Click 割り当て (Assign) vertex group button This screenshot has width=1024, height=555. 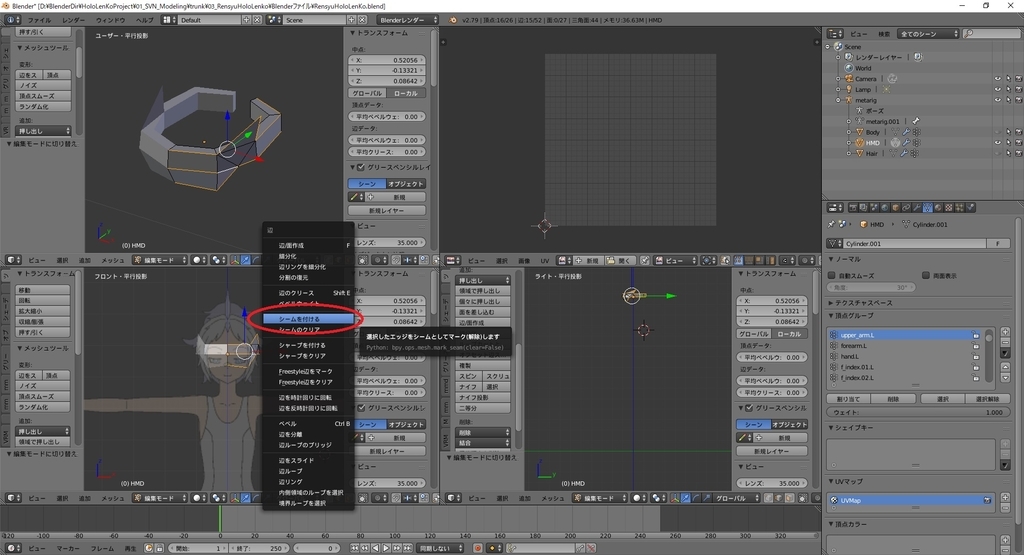[x=848, y=399]
